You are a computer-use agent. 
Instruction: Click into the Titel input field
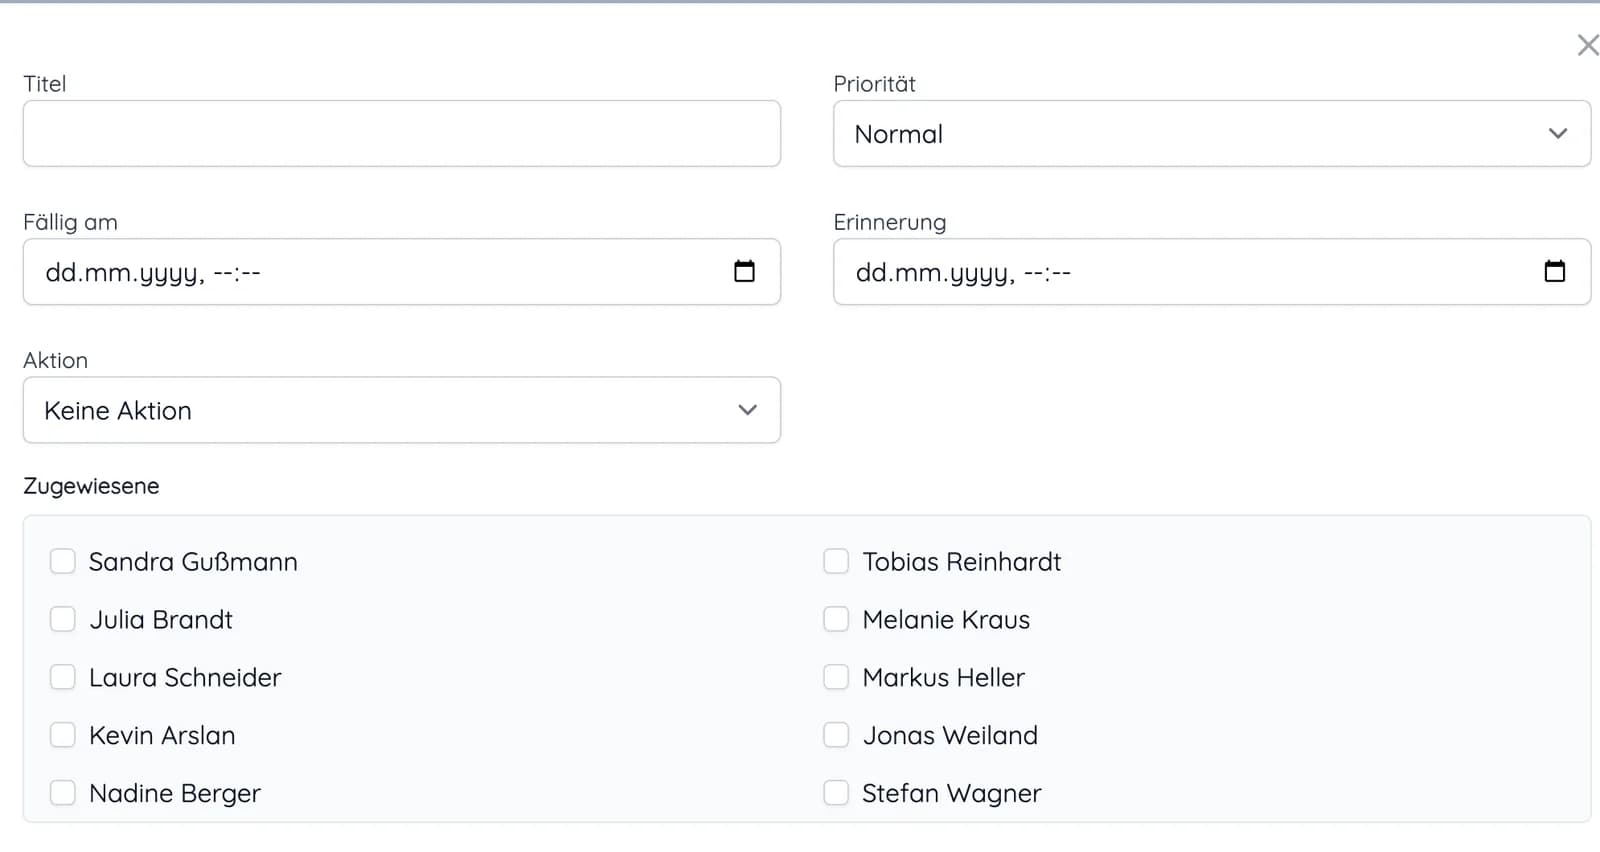402,133
